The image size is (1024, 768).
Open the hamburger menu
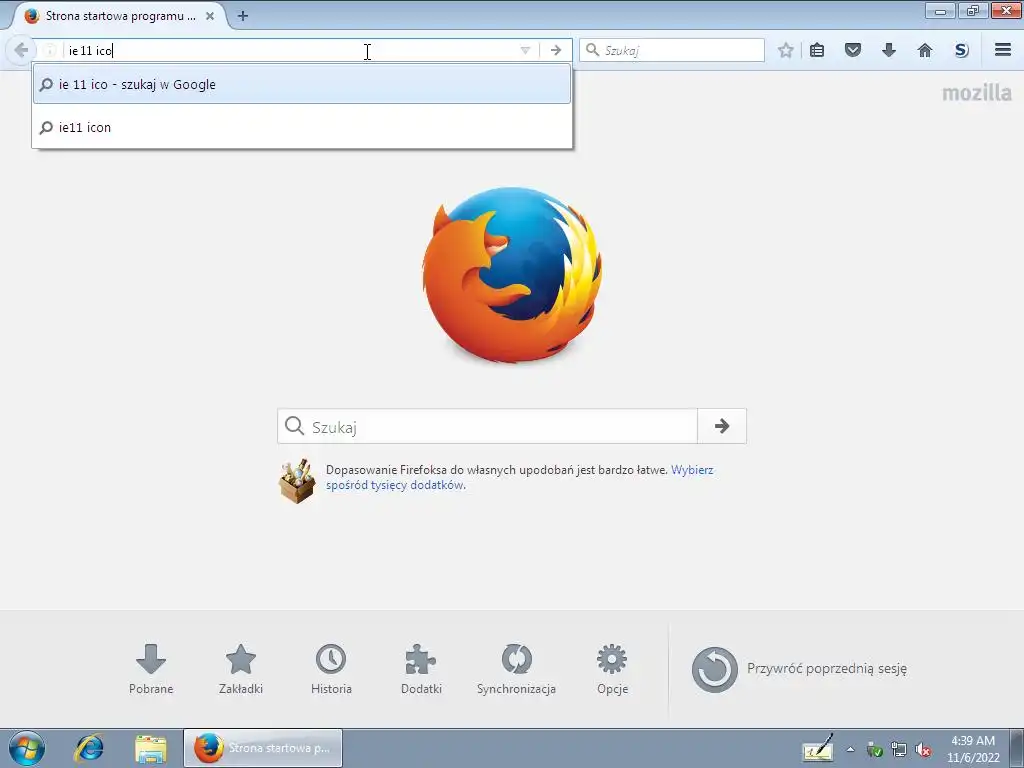point(1003,50)
